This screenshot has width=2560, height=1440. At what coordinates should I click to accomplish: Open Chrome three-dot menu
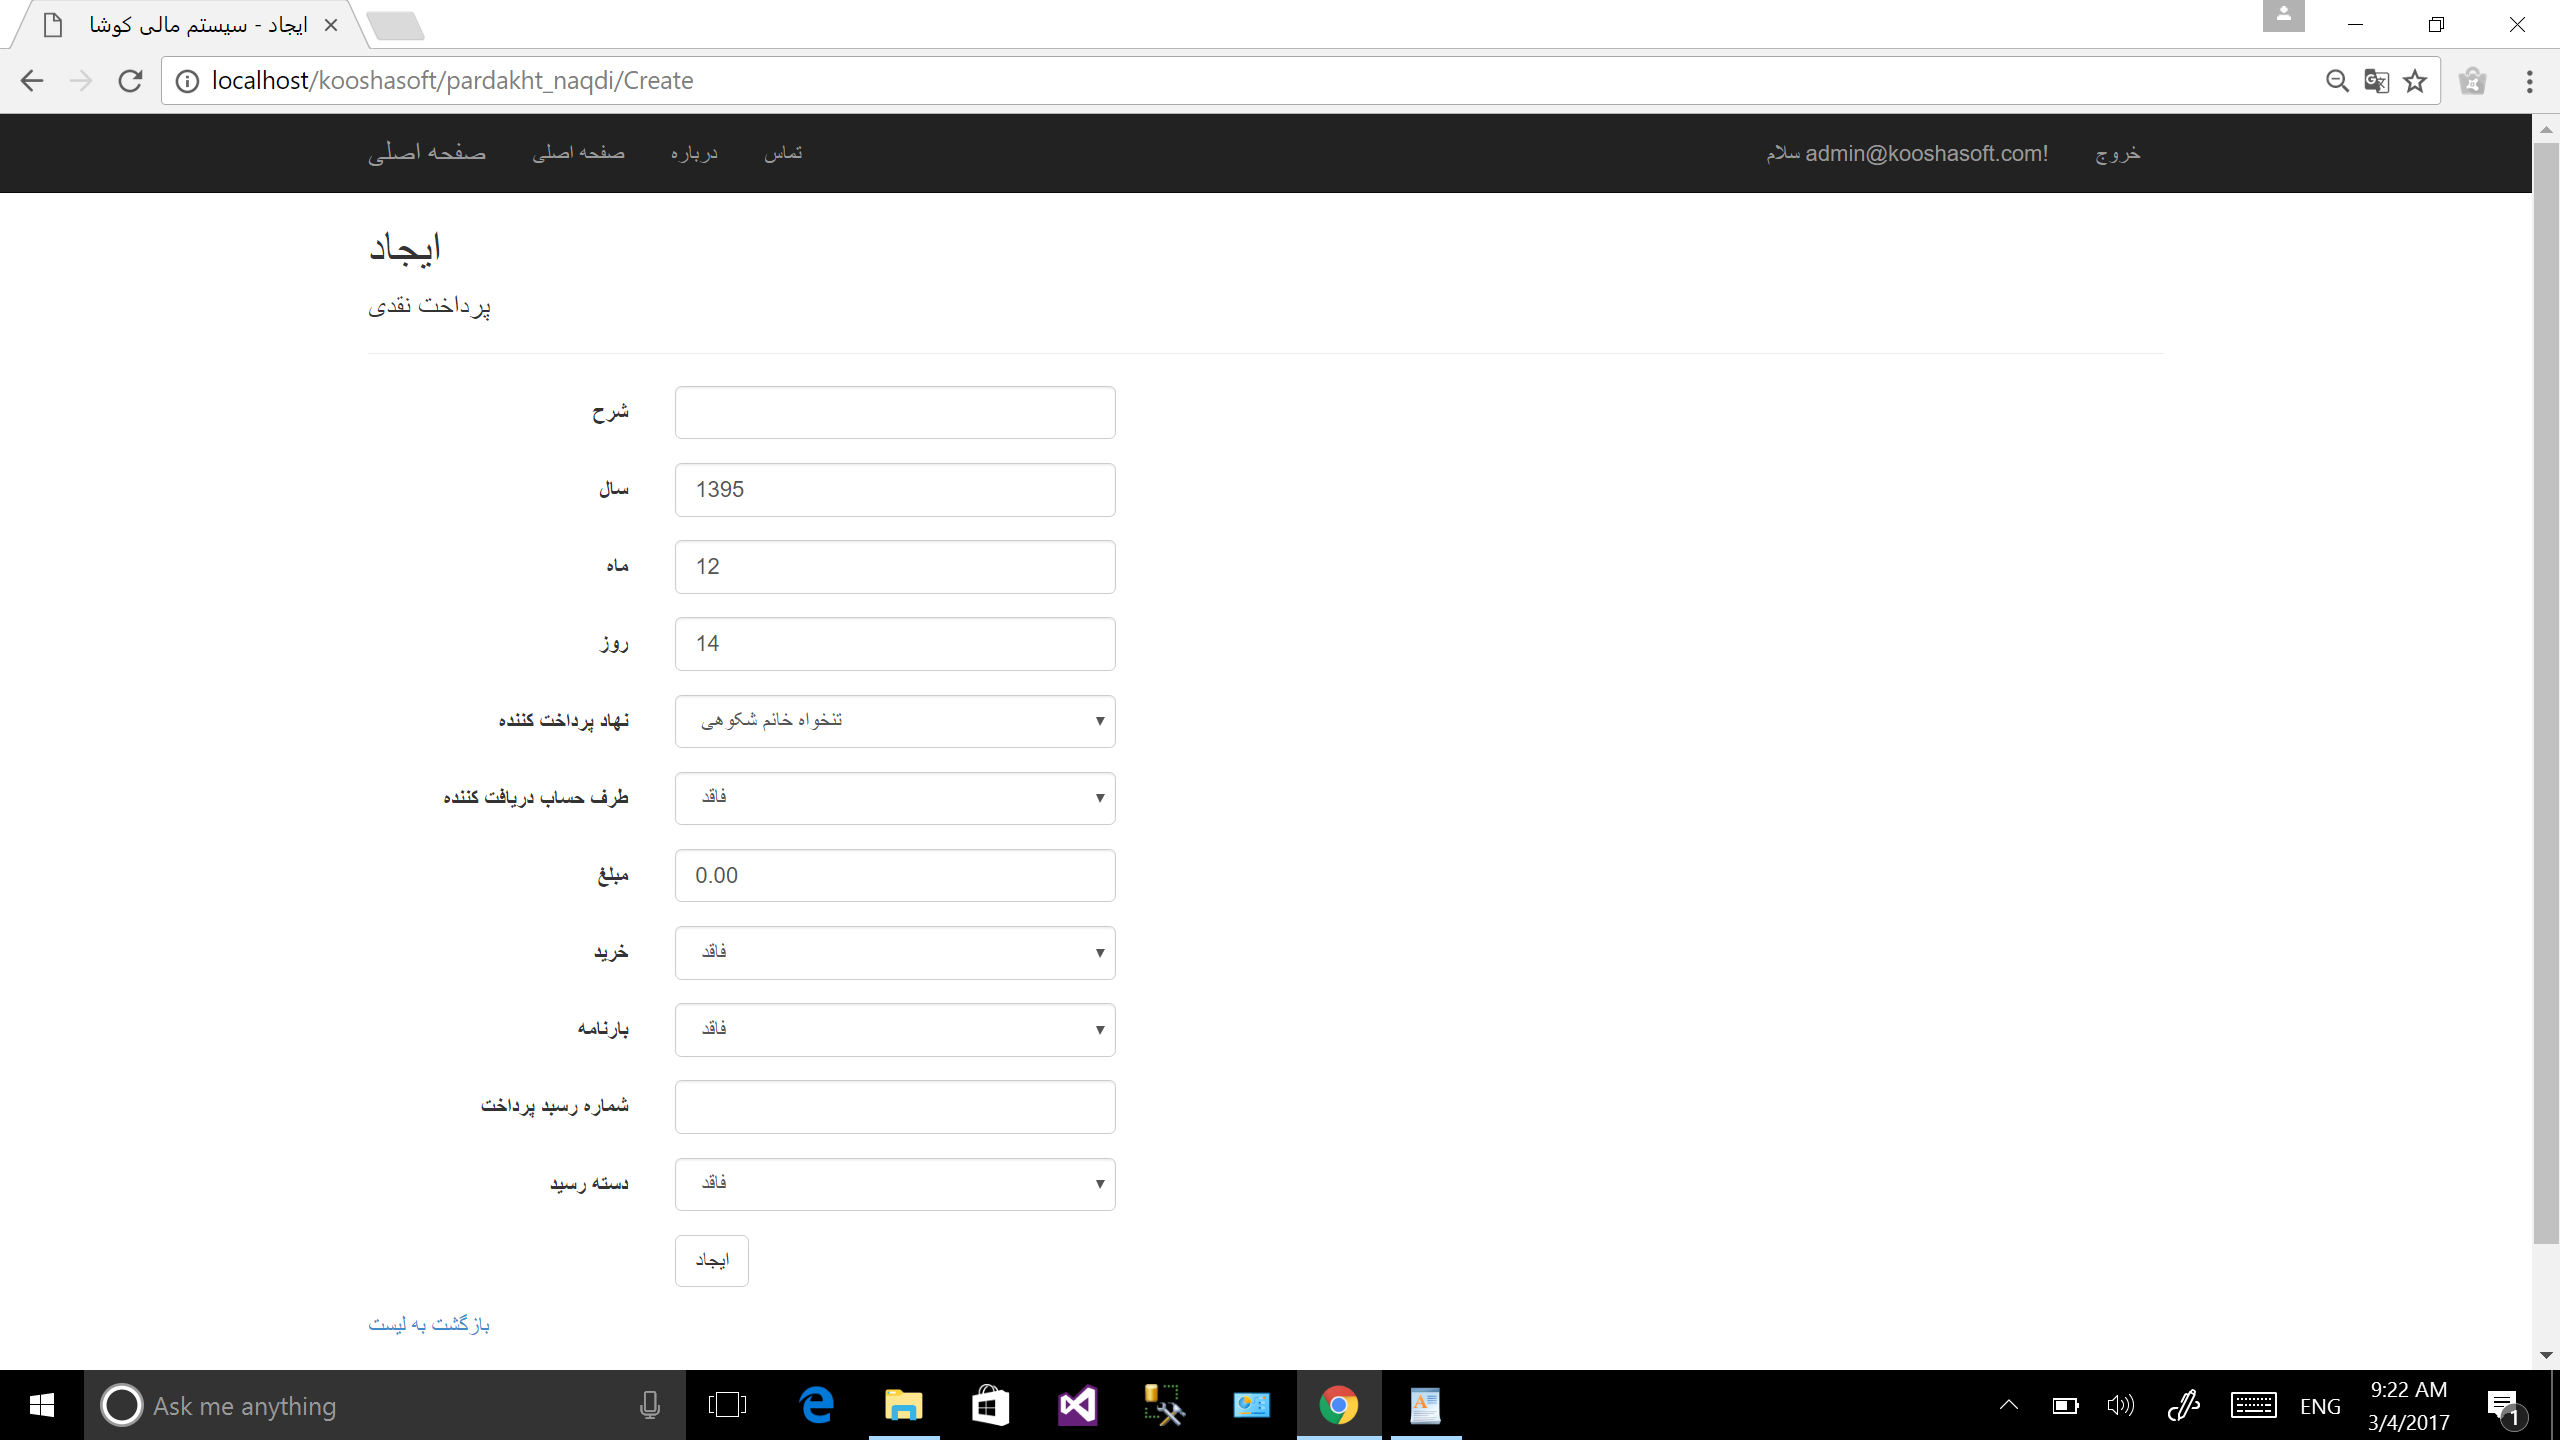[x=2529, y=81]
